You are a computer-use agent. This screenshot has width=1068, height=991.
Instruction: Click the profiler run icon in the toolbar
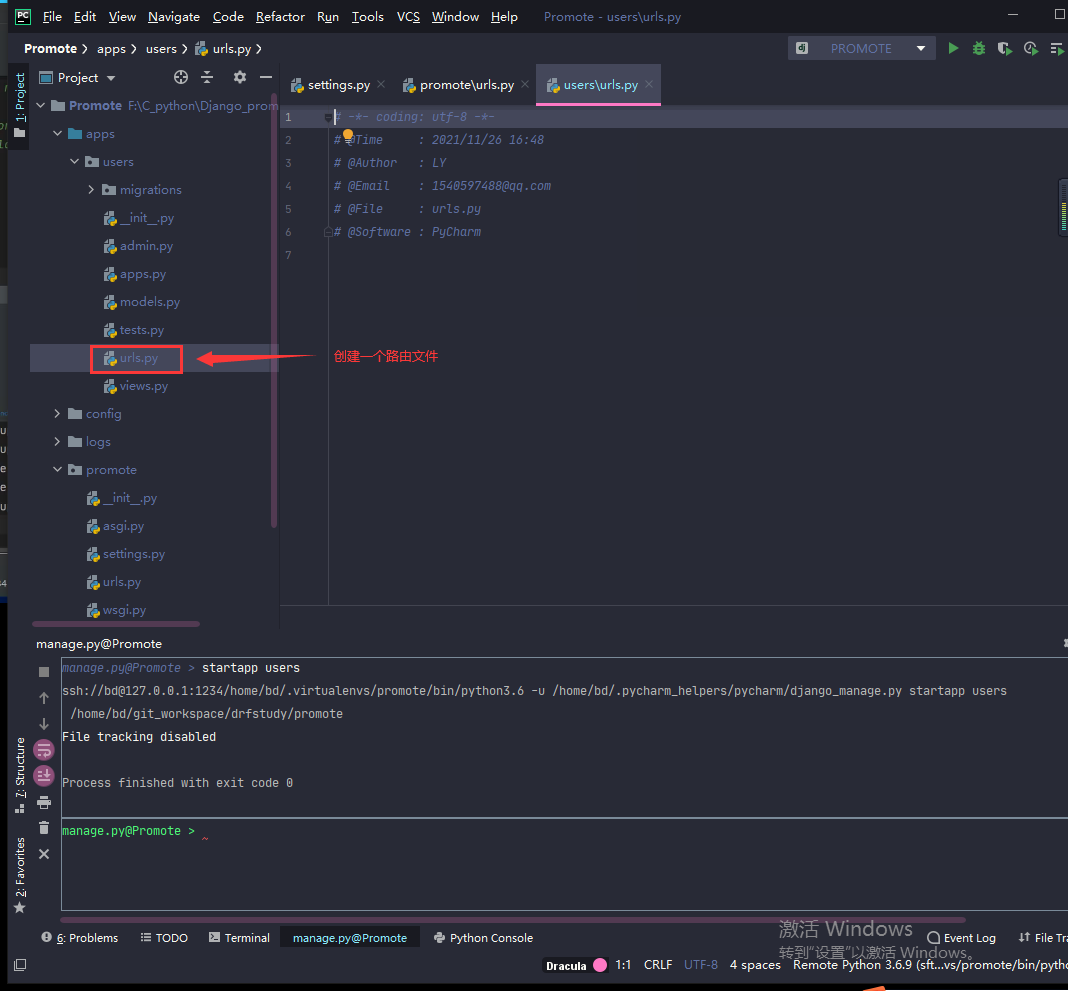1031,48
